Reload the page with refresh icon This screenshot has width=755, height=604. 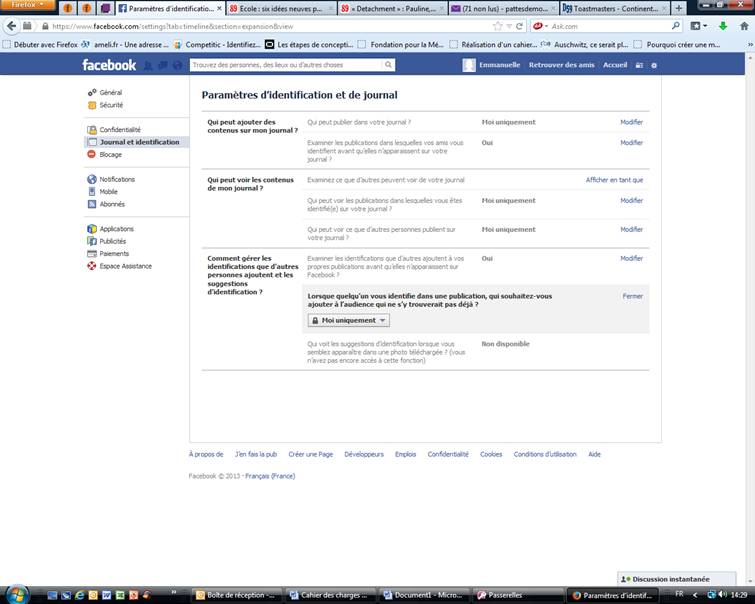519,26
